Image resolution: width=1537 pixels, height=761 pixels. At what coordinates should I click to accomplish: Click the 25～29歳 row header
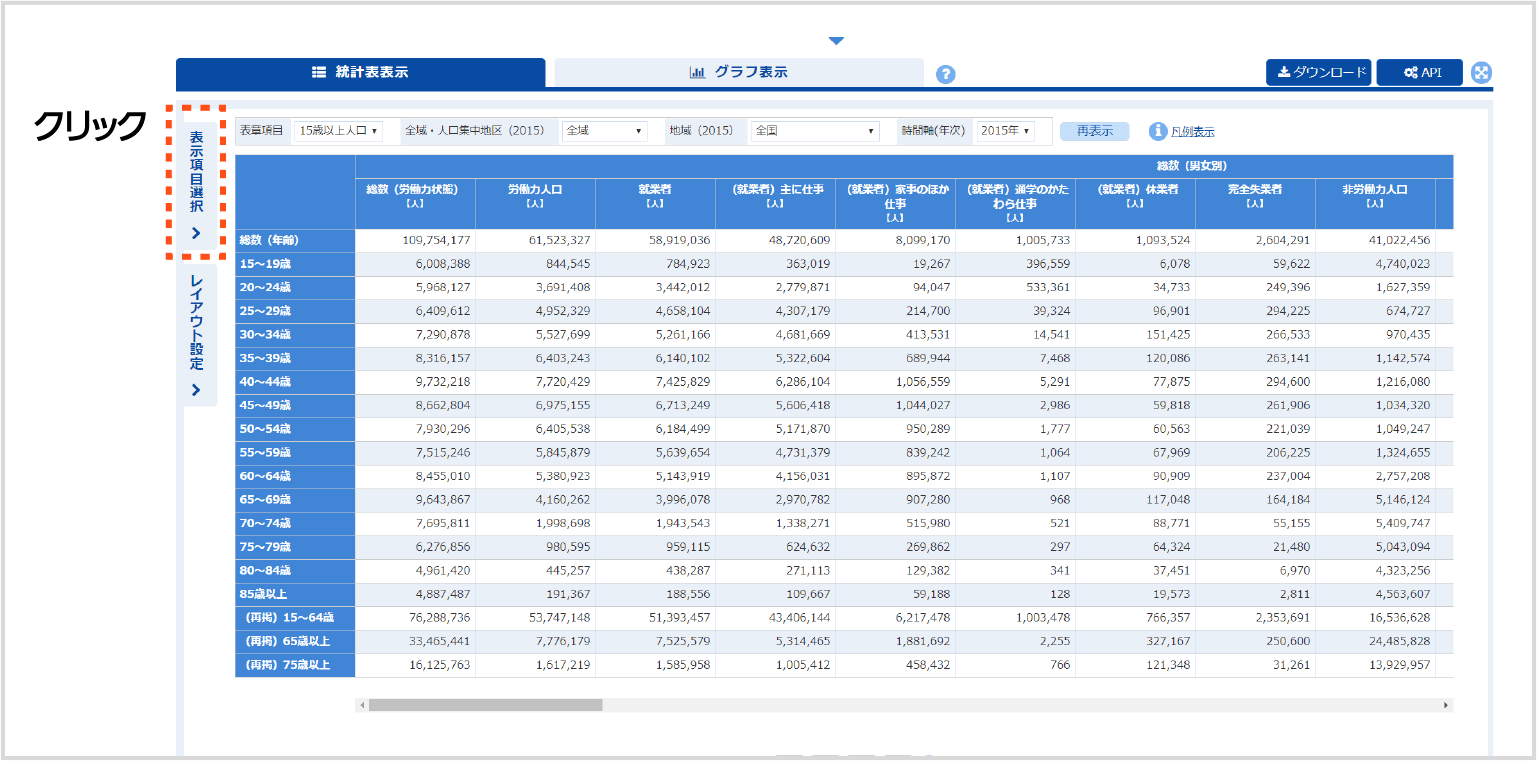point(295,311)
